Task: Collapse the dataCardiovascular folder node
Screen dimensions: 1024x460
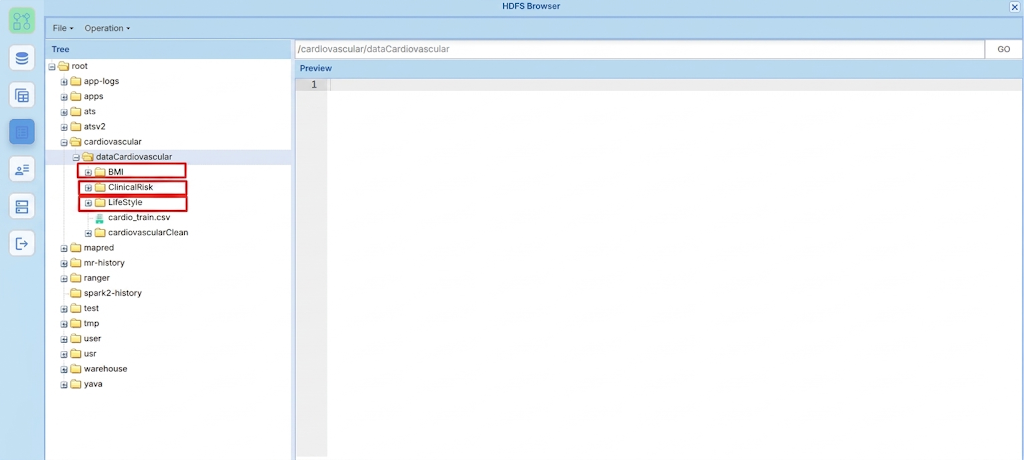Action: (76, 157)
